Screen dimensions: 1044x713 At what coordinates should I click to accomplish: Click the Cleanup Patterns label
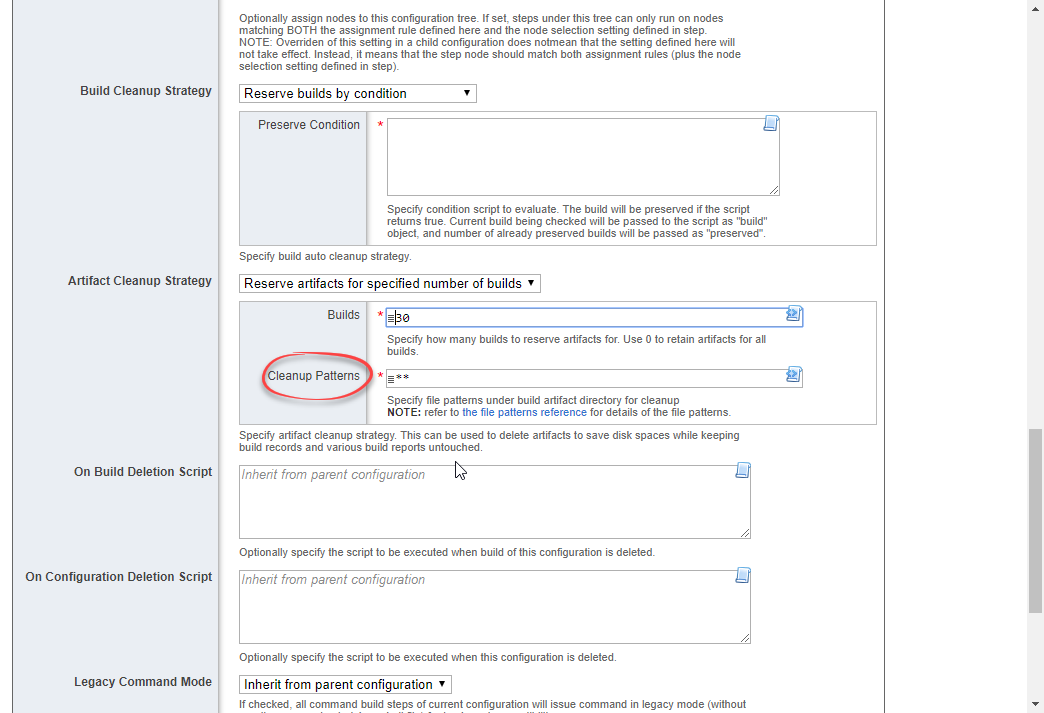[314, 375]
